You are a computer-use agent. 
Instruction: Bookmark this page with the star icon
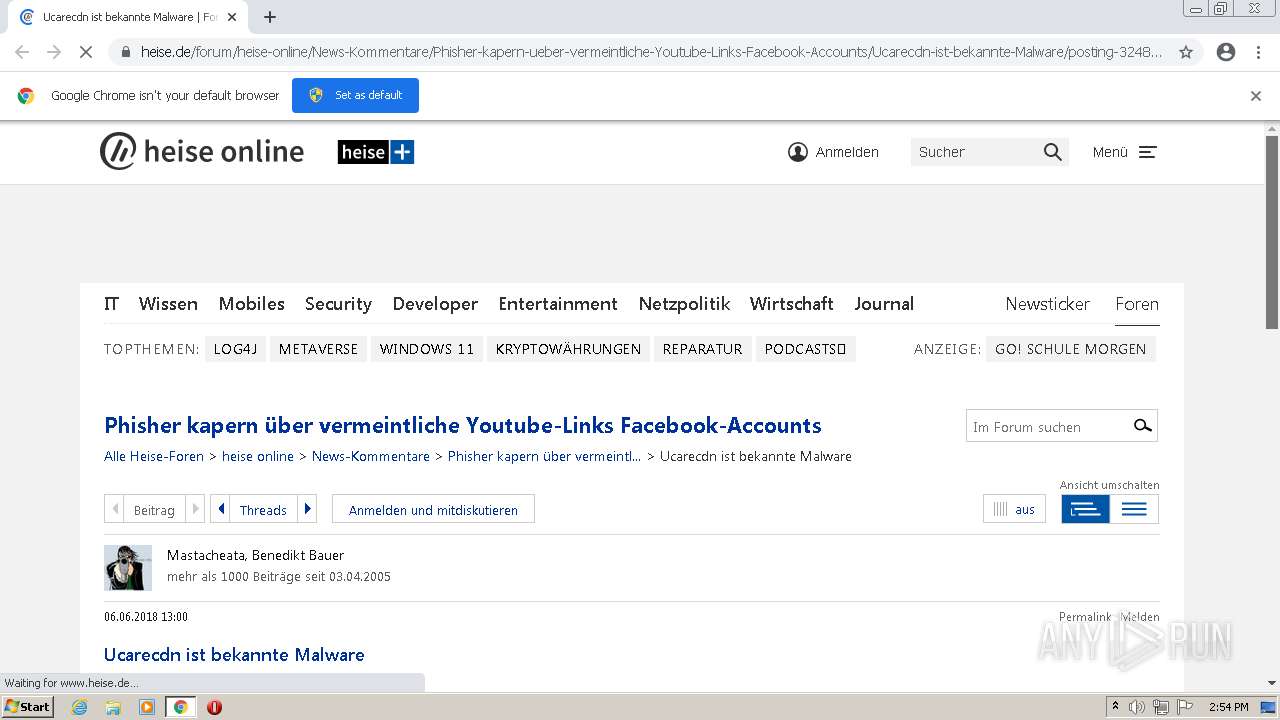1186,52
